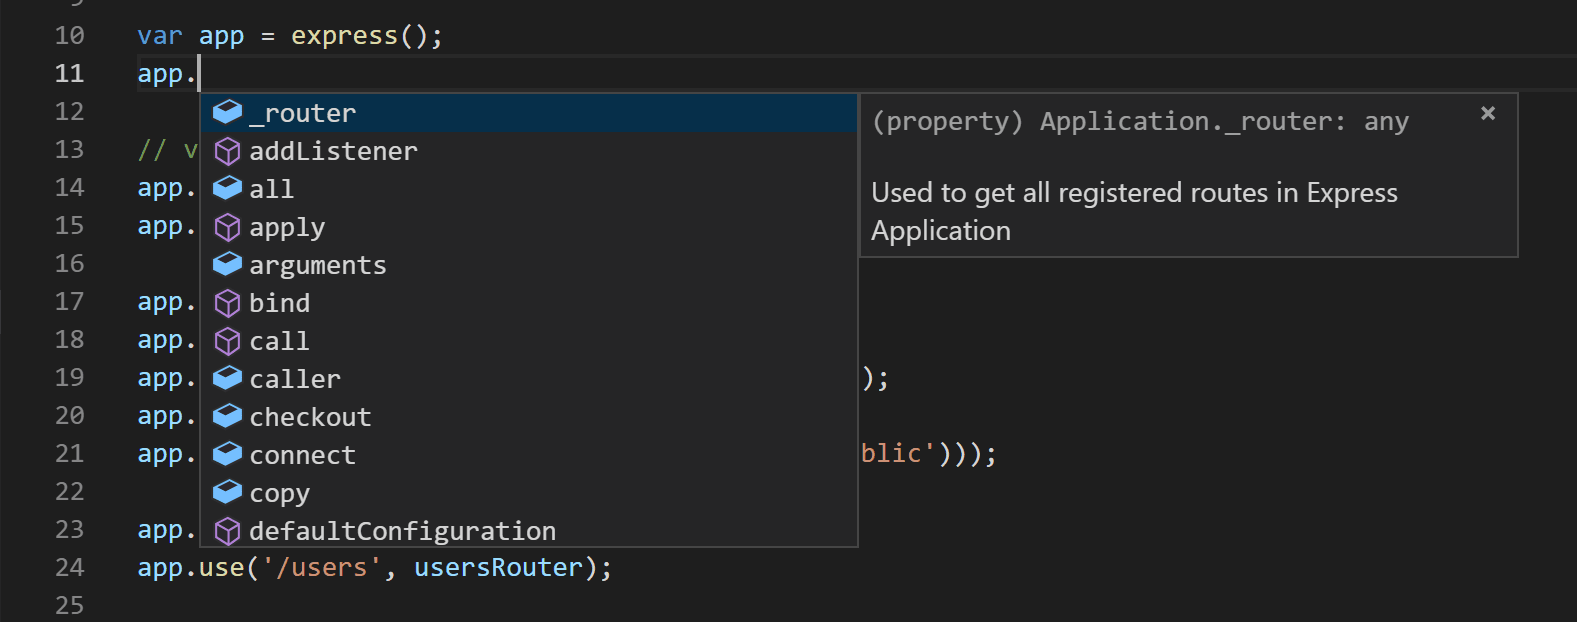Pick the caller suggestion entry
Image resolution: width=1577 pixels, height=622 pixels.
295,379
